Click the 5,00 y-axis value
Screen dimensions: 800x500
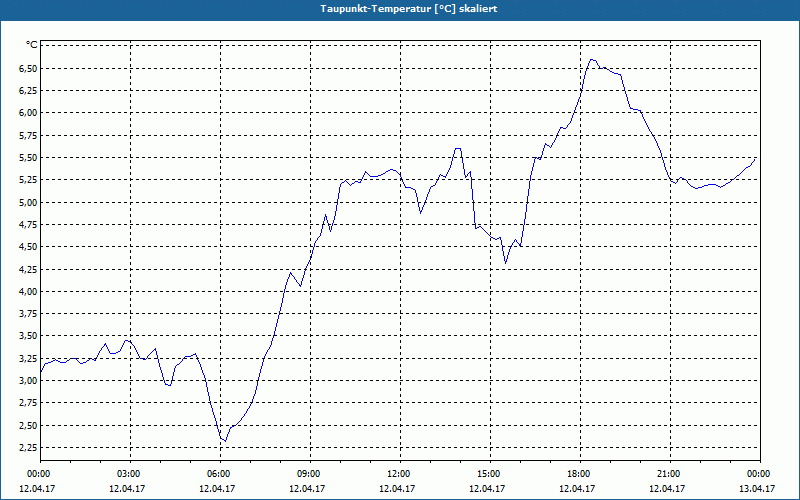click(x=28, y=203)
